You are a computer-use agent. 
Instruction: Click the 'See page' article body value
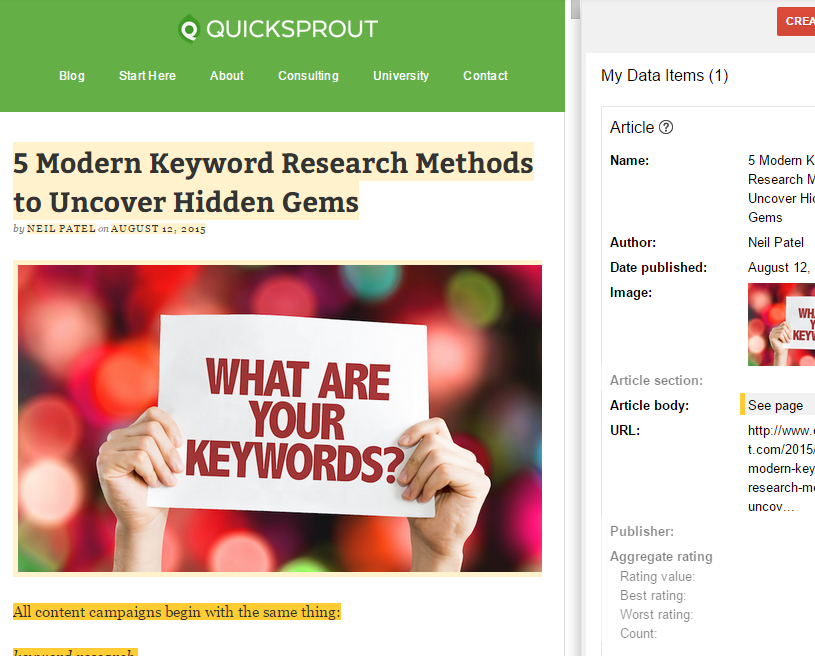click(775, 405)
